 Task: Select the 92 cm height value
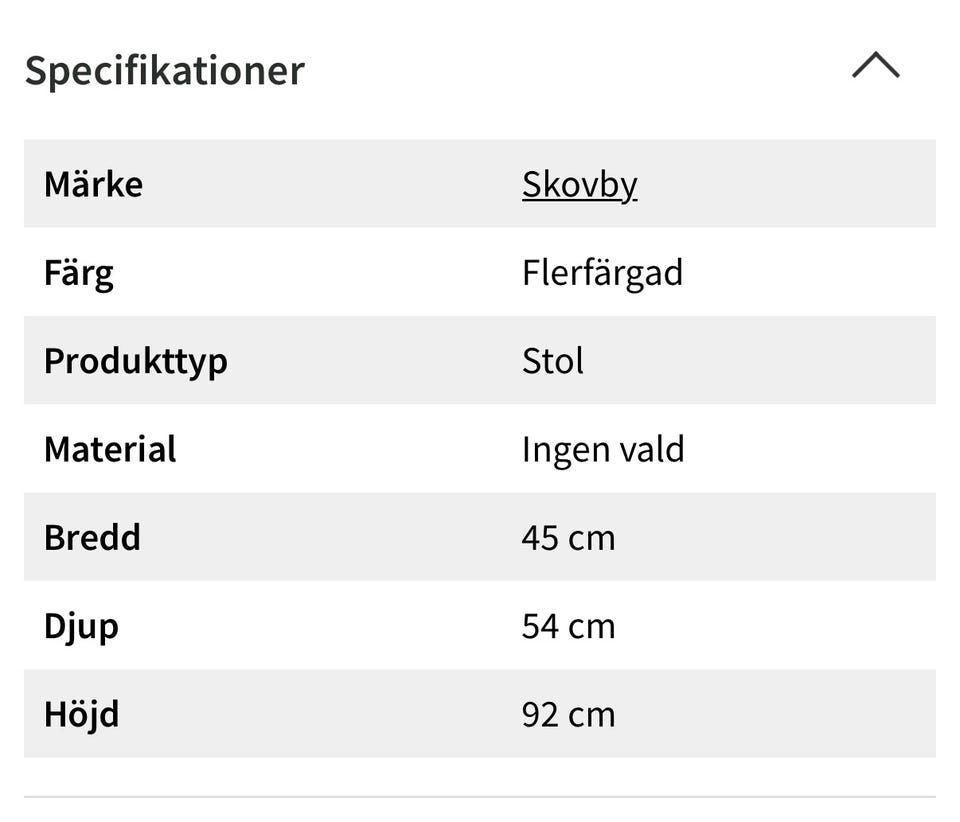568,714
